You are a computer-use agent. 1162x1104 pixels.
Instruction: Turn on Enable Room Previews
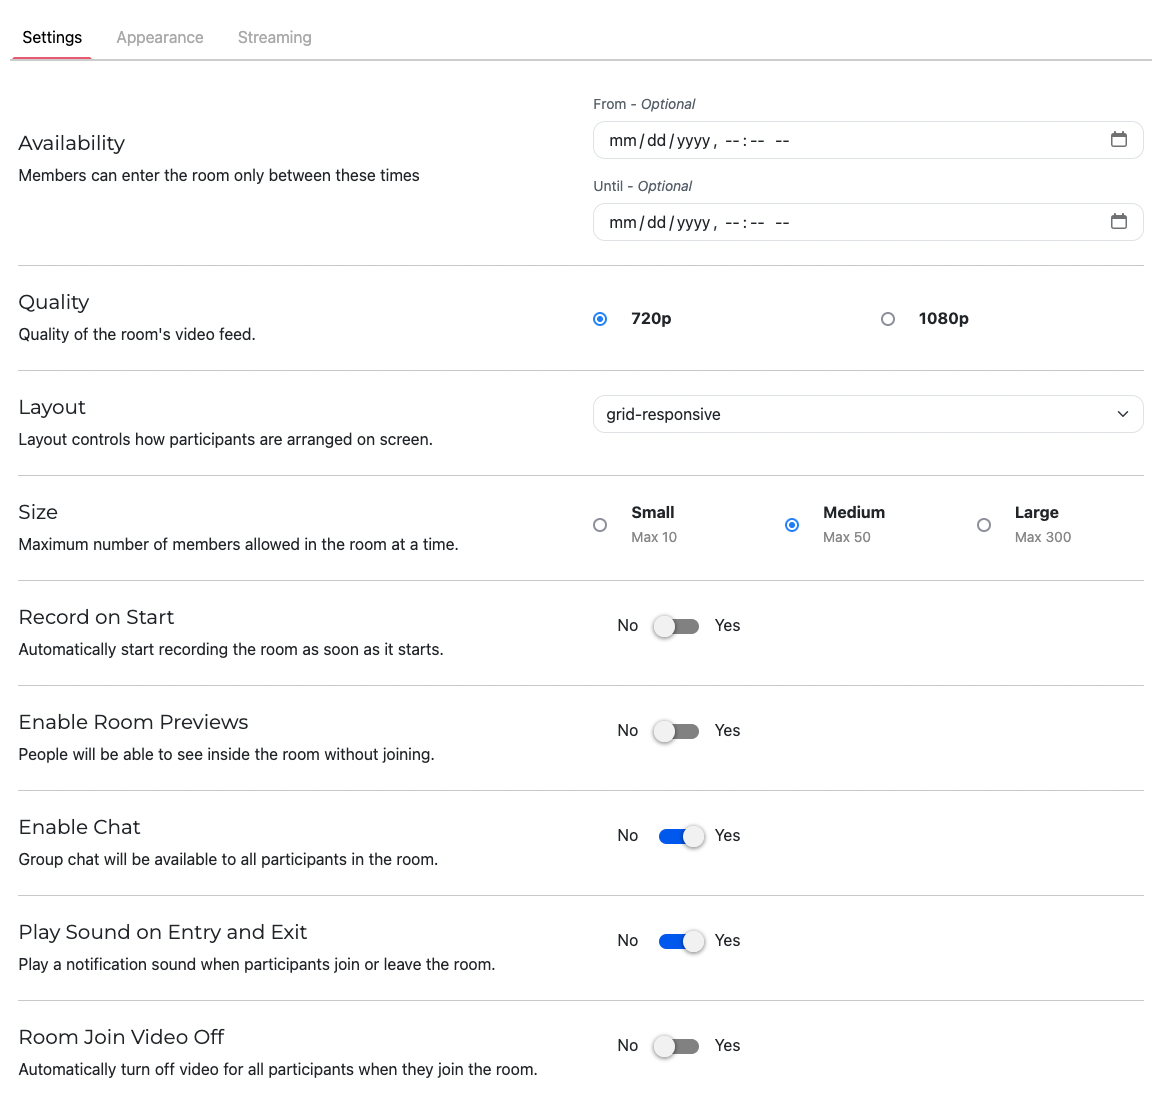point(675,730)
